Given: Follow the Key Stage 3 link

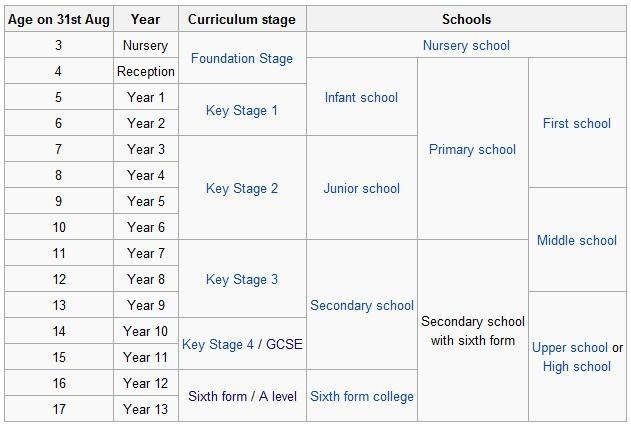Looking at the screenshot, I should tap(241, 279).
